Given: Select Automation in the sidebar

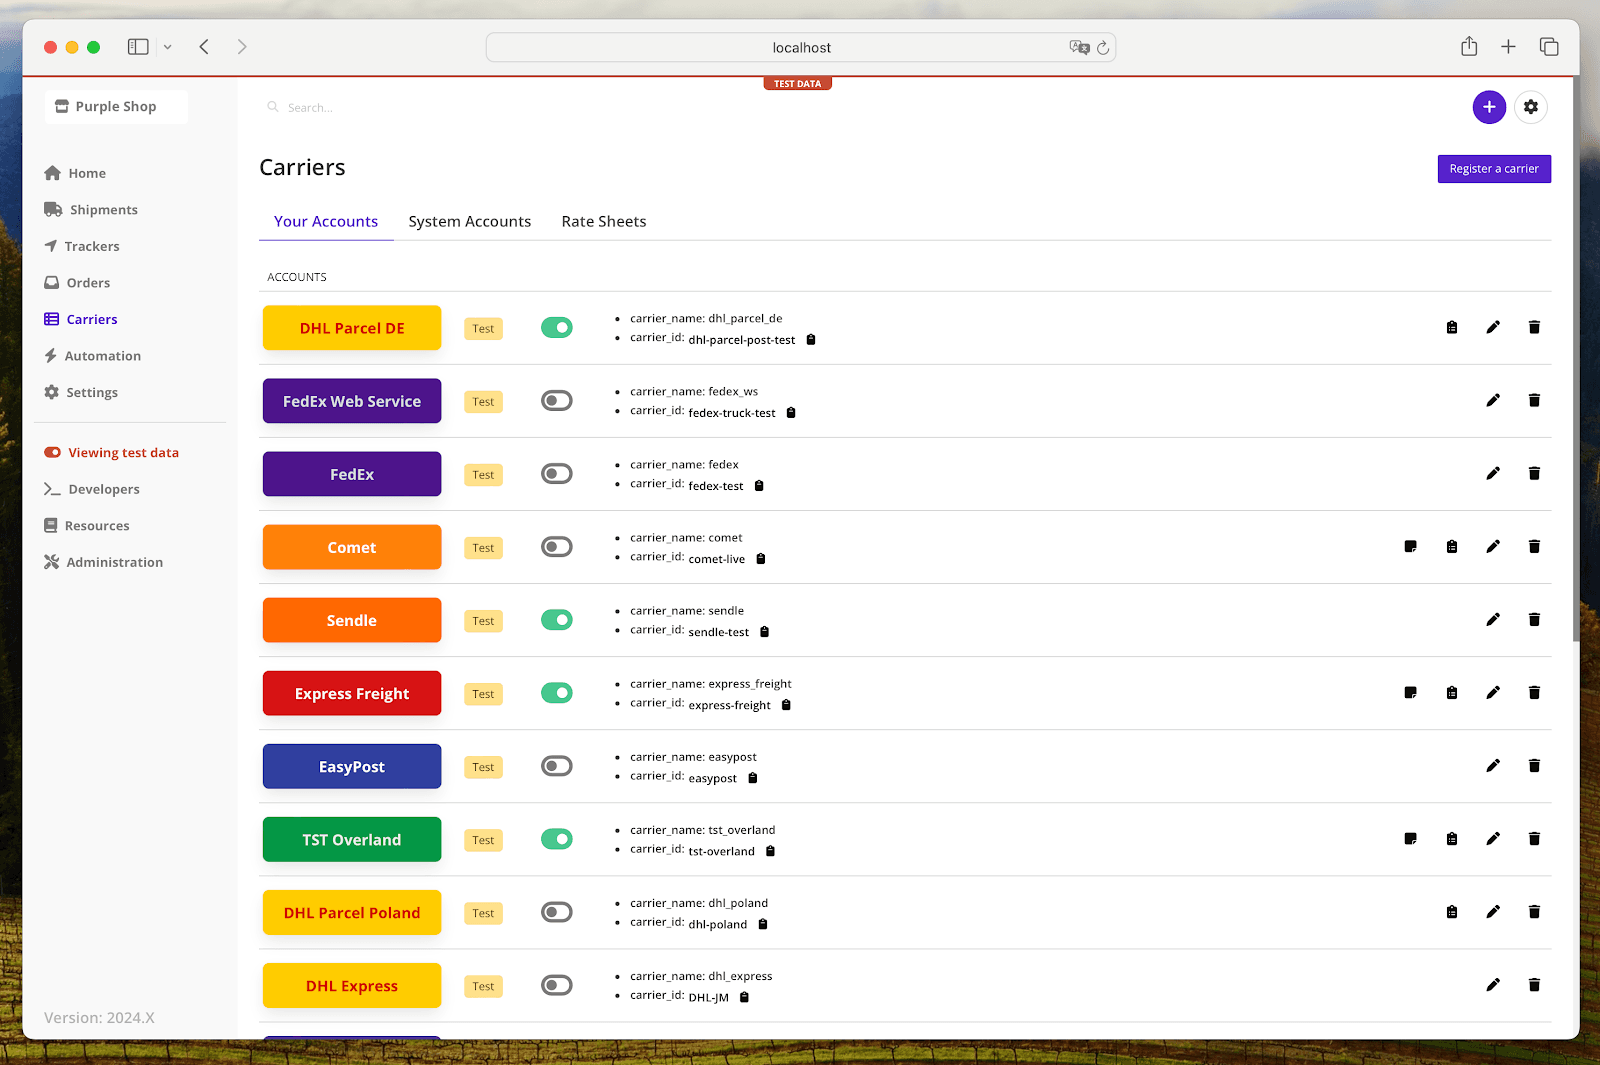Looking at the screenshot, I should click(102, 355).
